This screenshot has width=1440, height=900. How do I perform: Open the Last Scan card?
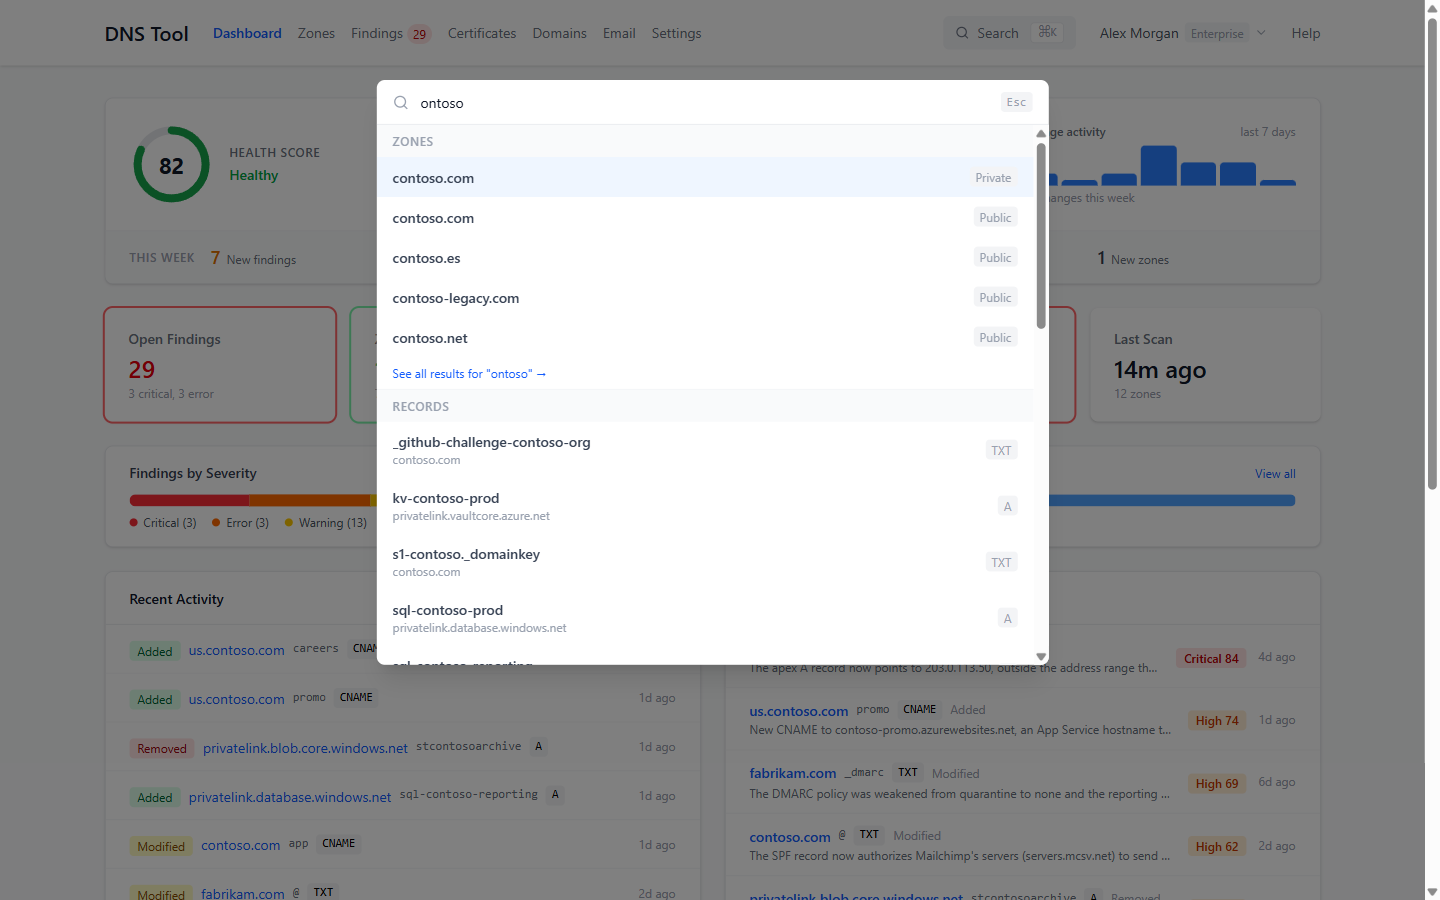(x=1205, y=365)
